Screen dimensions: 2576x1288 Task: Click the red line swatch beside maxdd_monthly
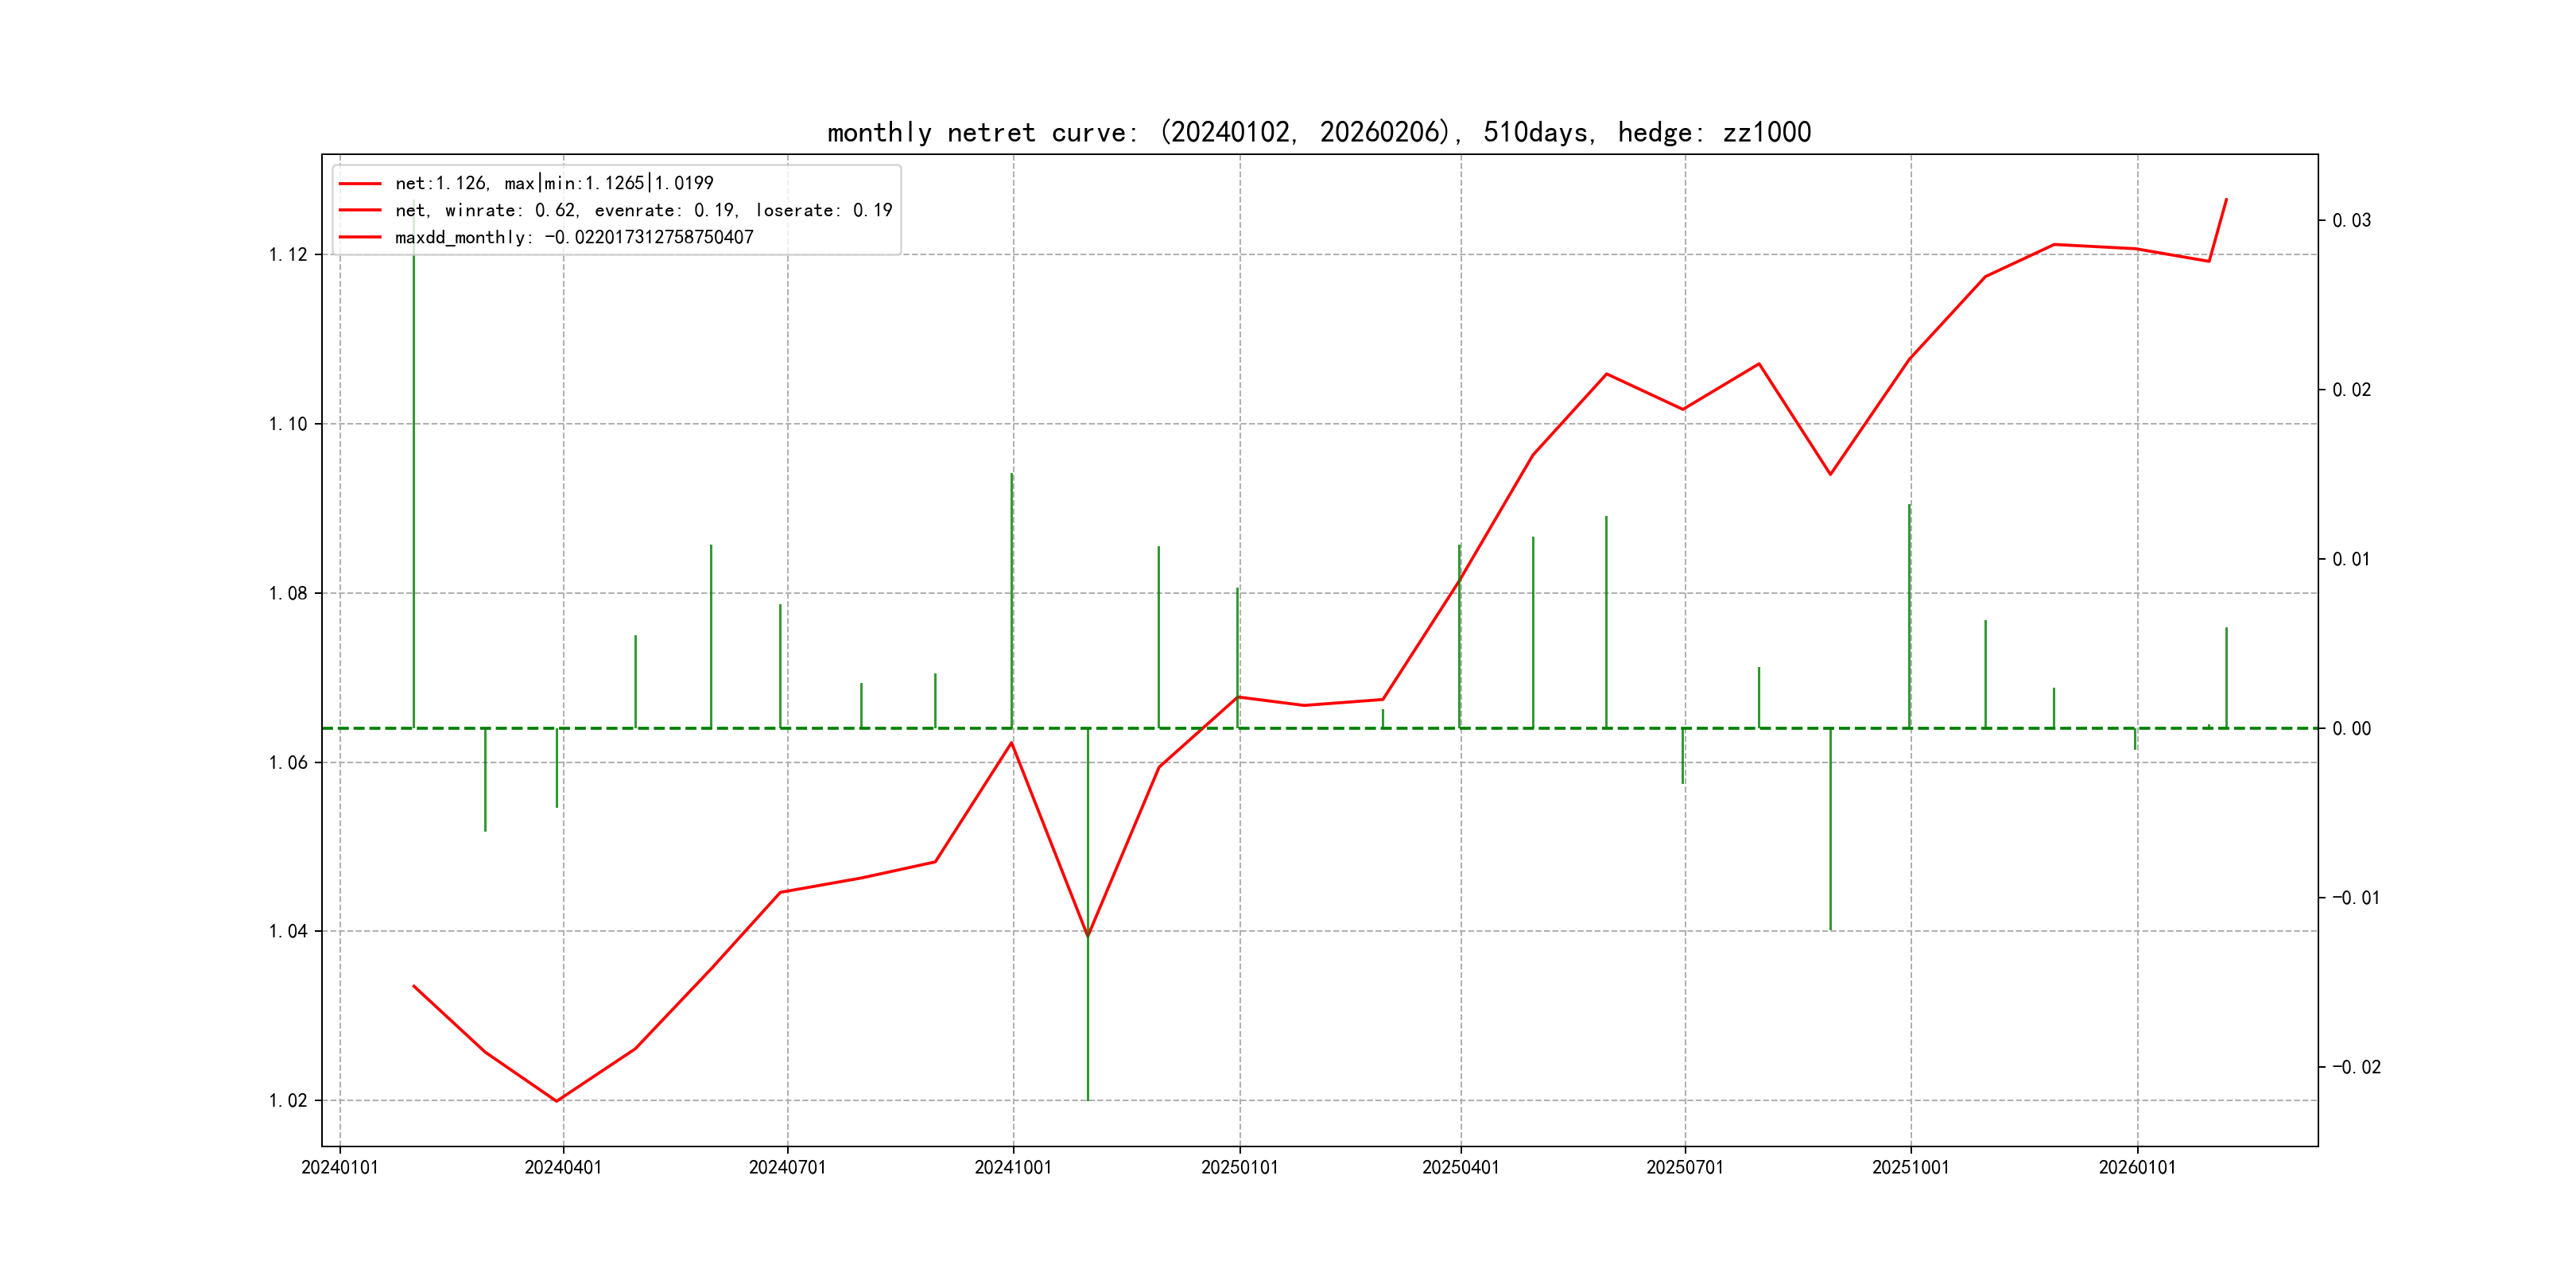(360, 237)
